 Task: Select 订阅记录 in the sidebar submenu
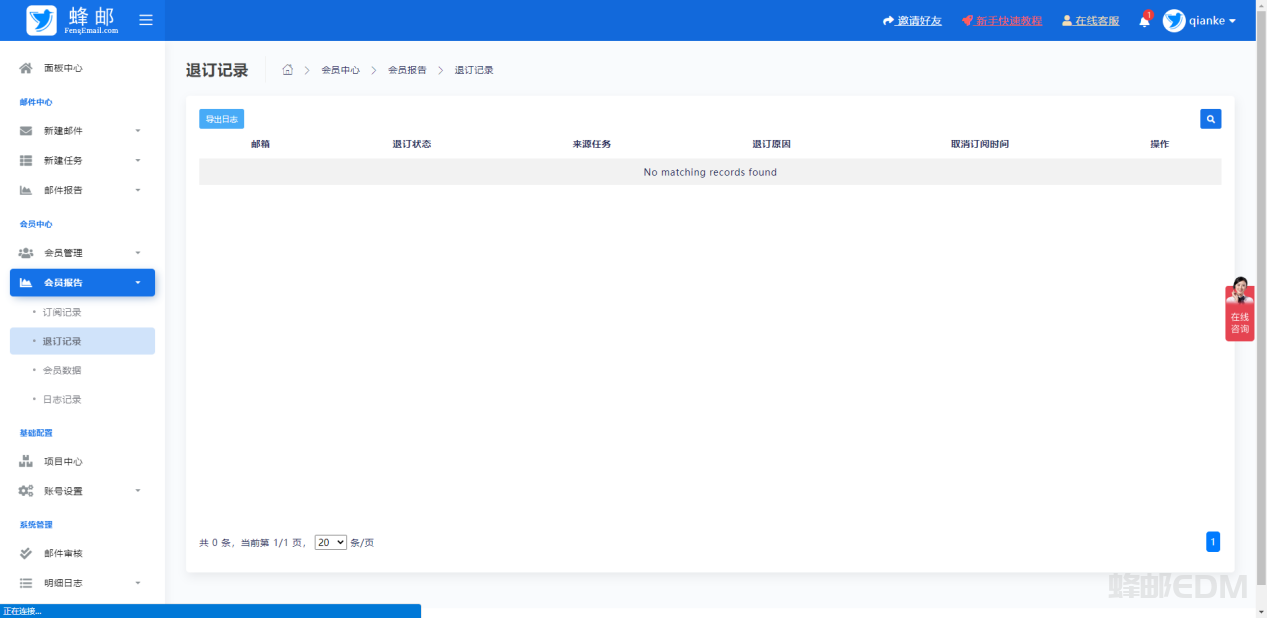tap(62, 312)
